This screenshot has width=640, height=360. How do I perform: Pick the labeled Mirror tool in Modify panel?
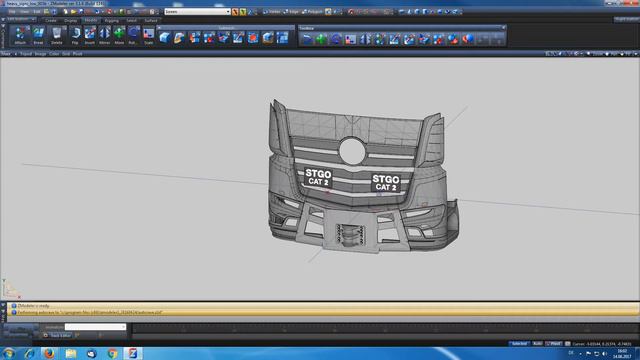click(x=104, y=35)
